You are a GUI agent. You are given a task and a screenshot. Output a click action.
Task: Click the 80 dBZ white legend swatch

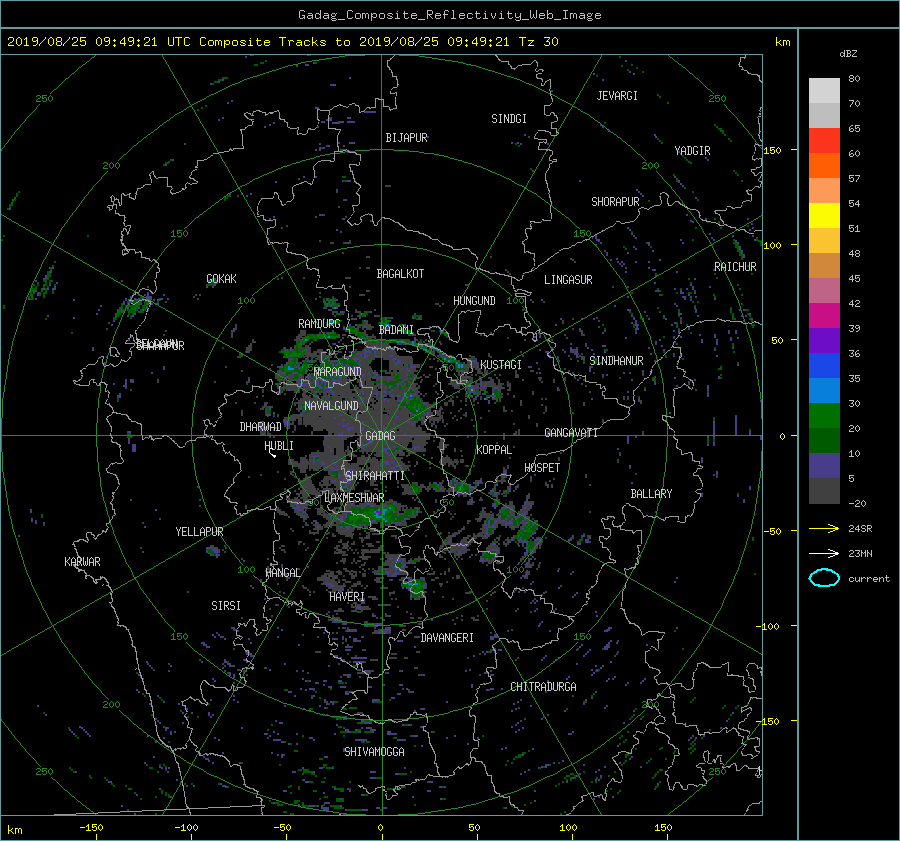tap(824, 90)
